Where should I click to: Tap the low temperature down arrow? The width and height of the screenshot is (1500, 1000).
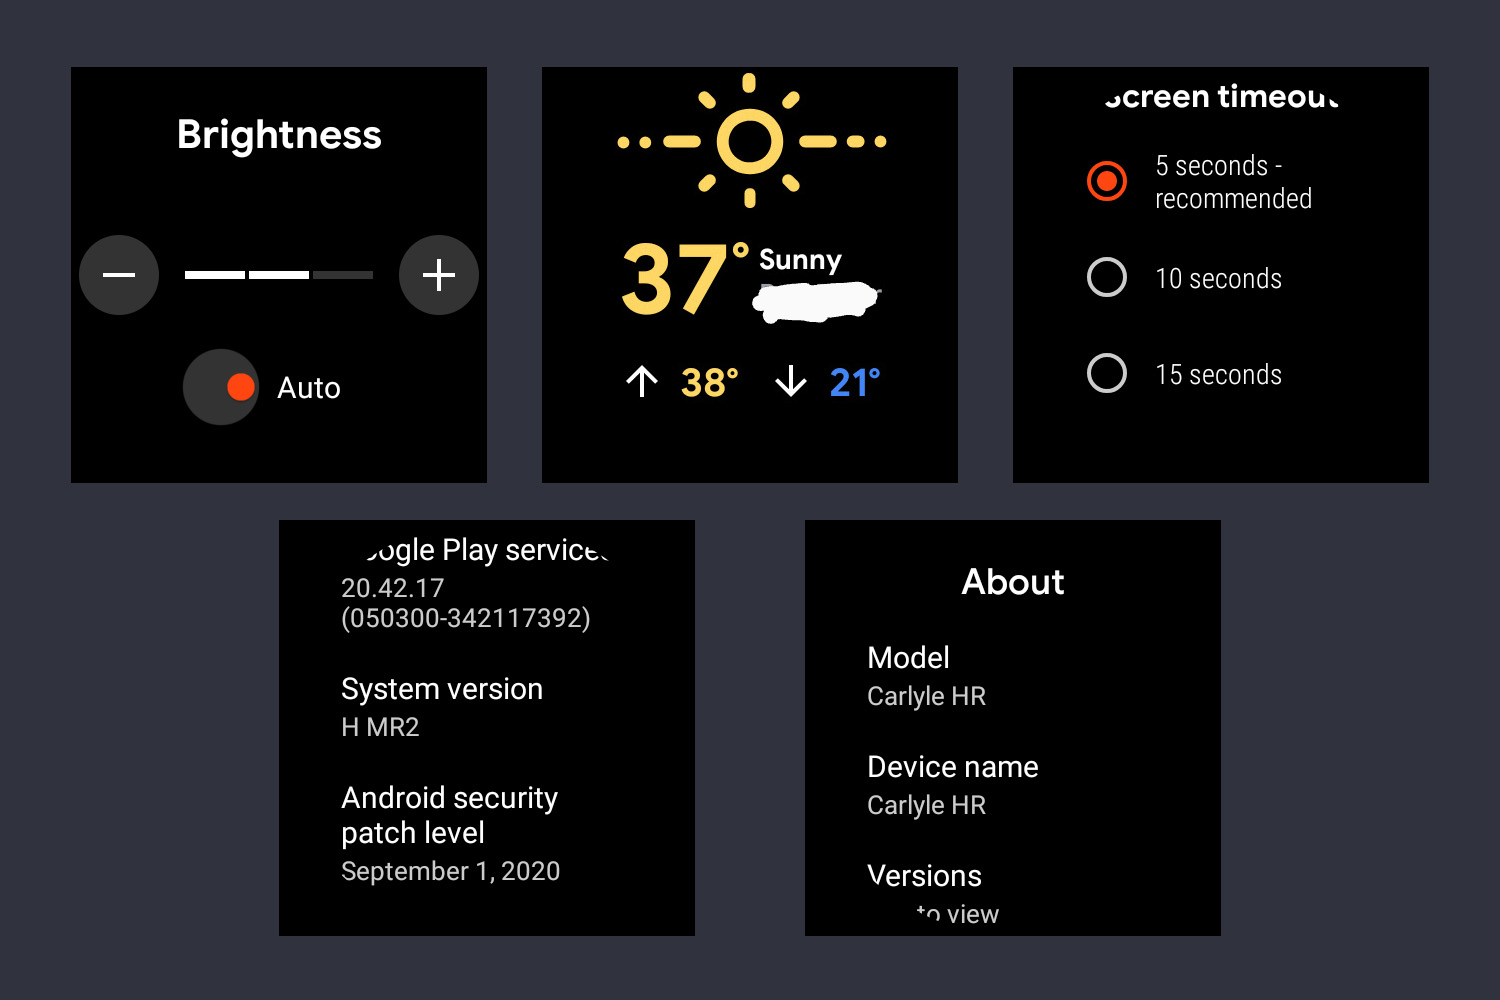(791, 382)
